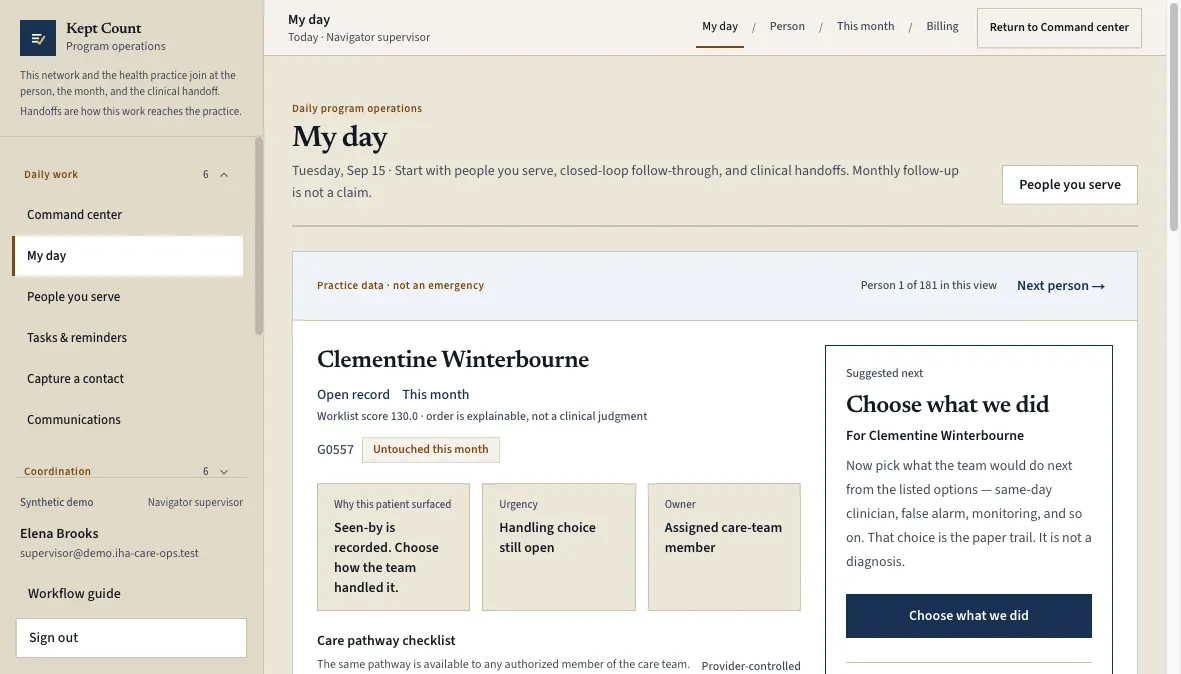This screenshot has height=674, width=1181.
Task: Switch to the Person tab
Action: tap(787, 26)
